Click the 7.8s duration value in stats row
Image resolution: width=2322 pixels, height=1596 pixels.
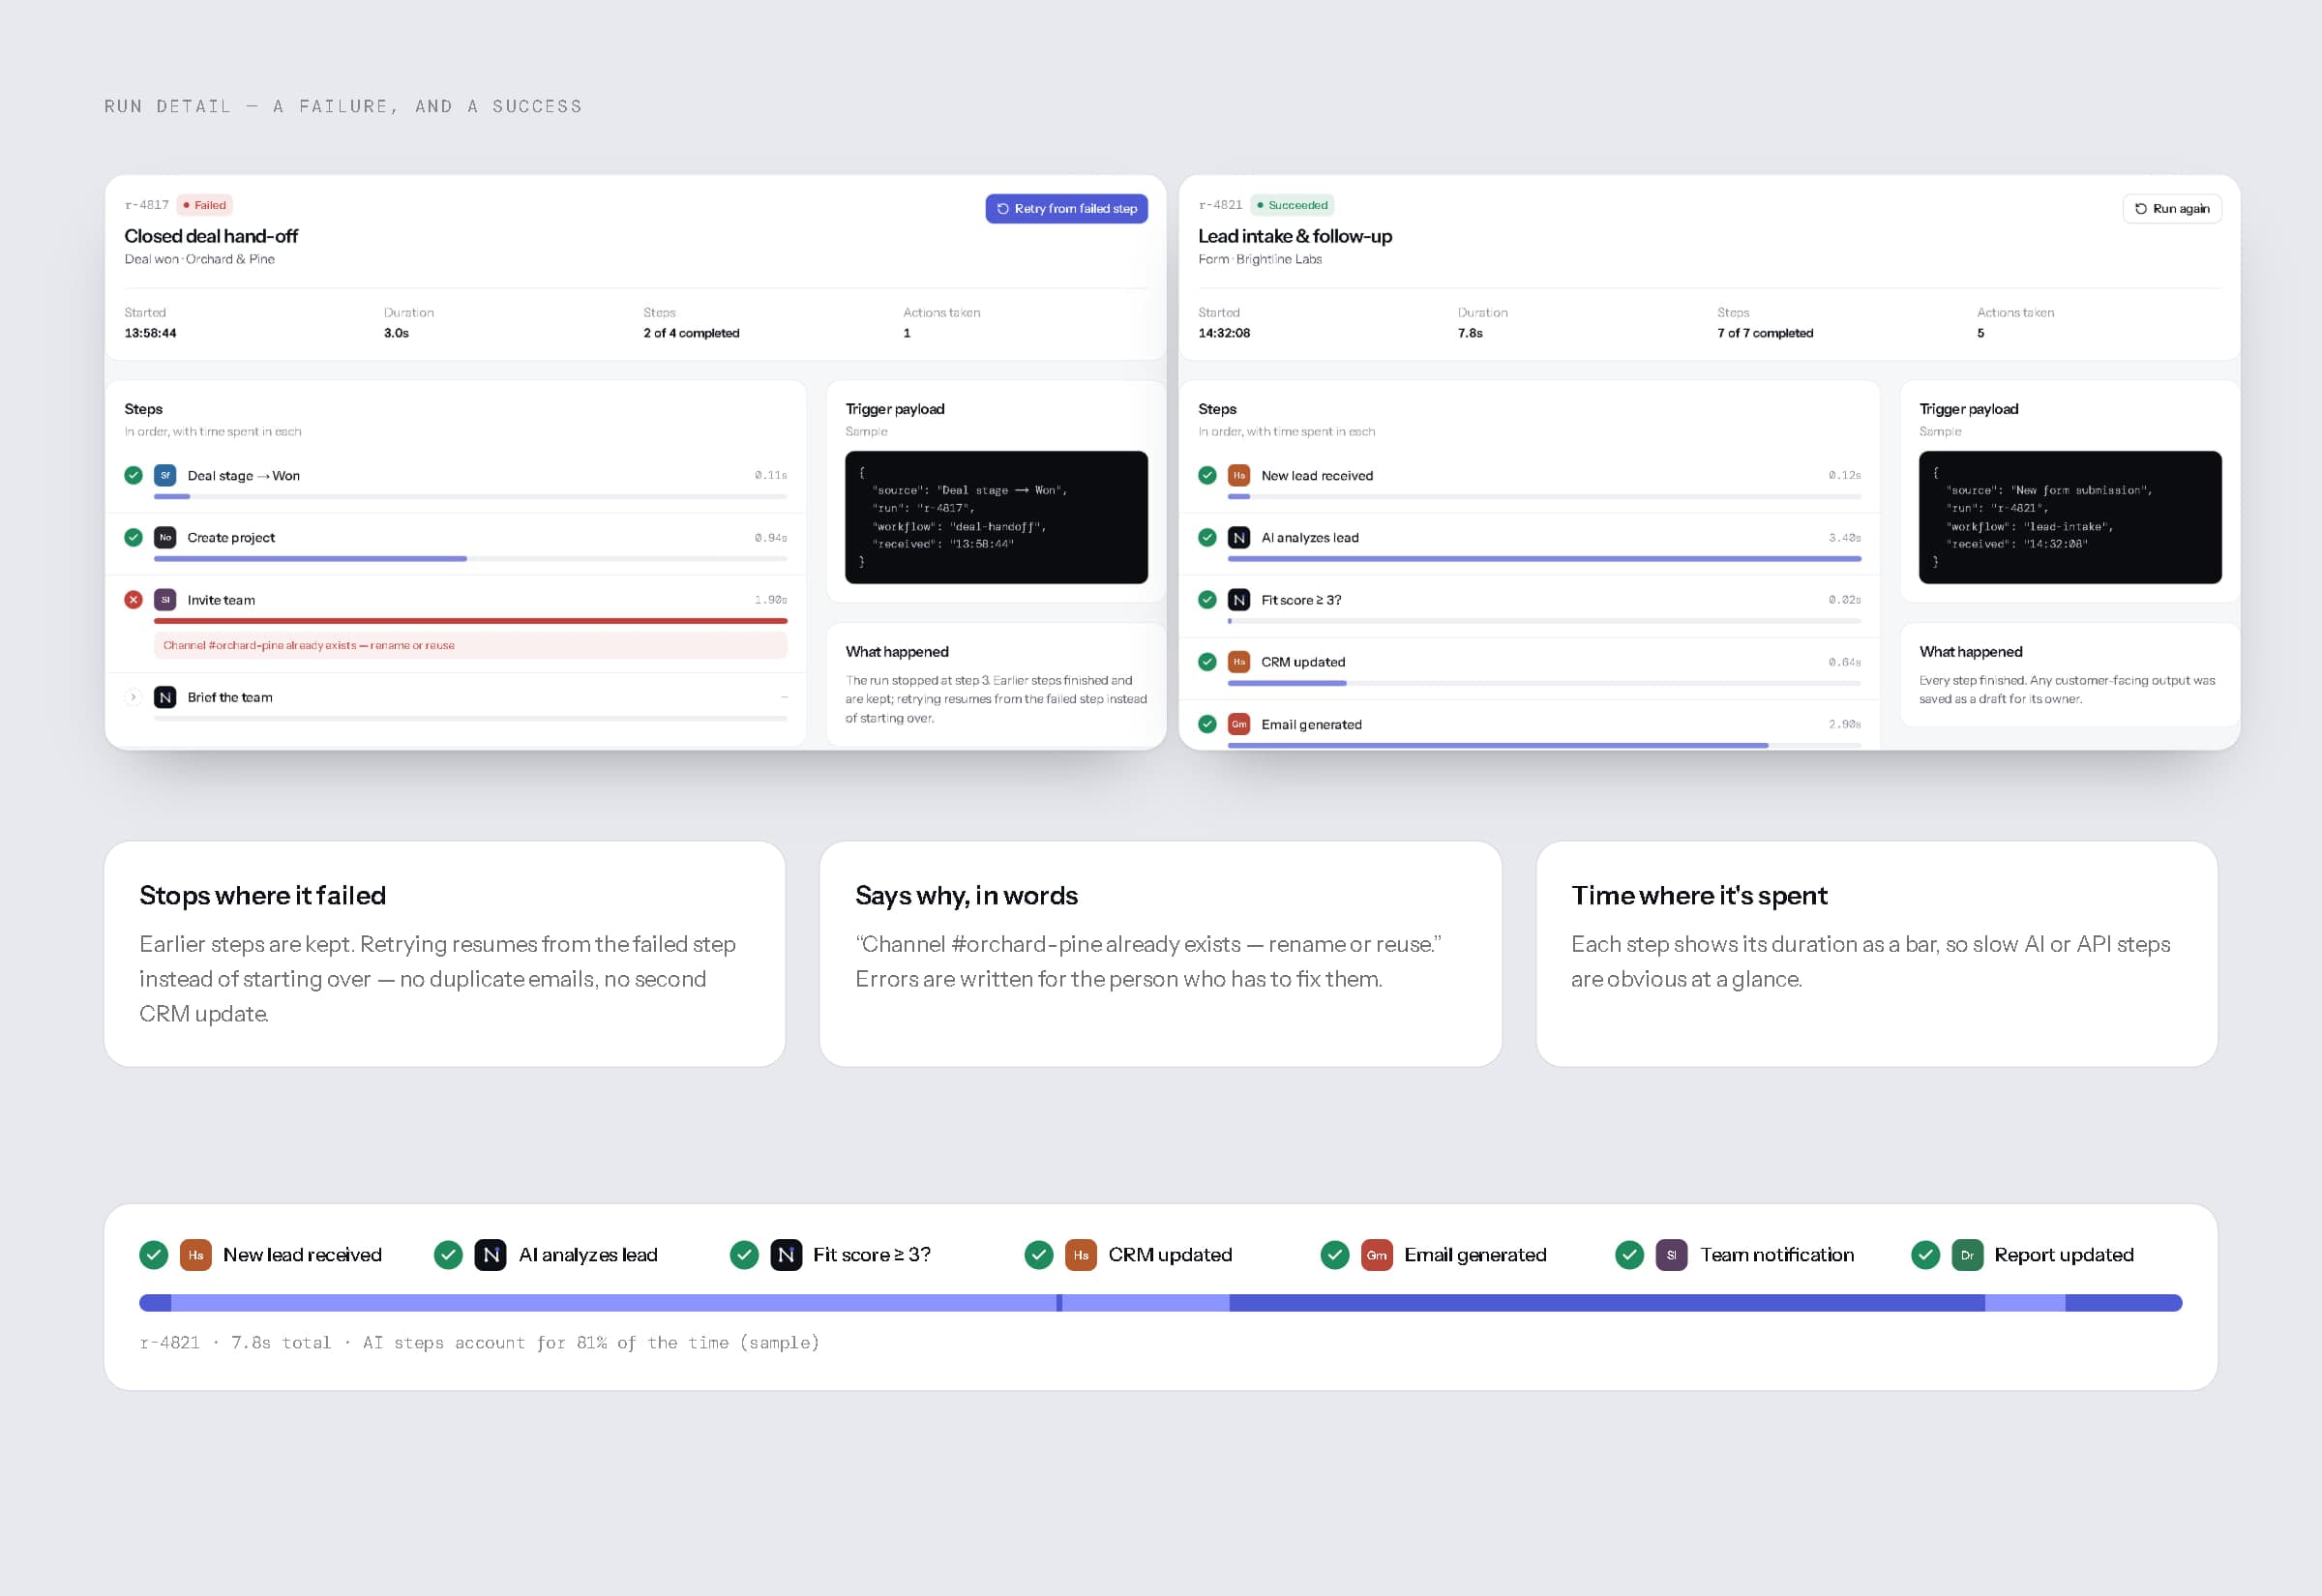pyautogui.click(x=1470, y=333)
